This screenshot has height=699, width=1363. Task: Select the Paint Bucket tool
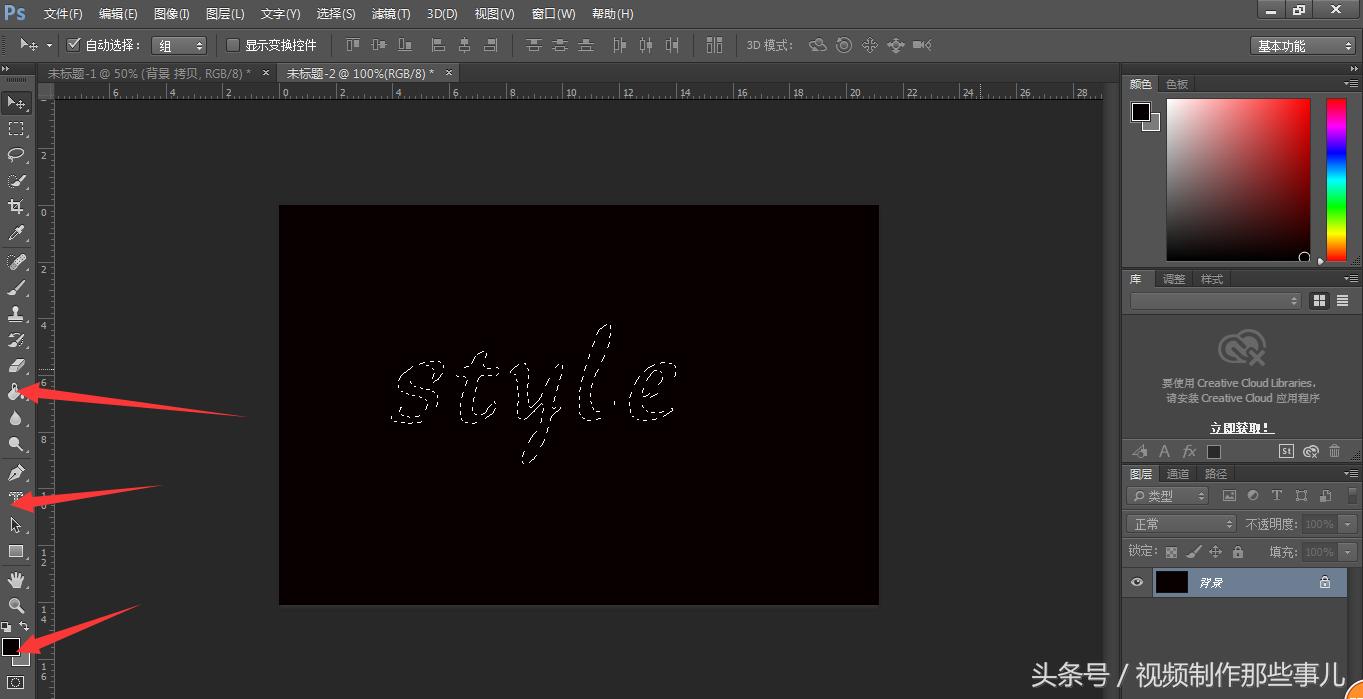click(x=15, y=391)
